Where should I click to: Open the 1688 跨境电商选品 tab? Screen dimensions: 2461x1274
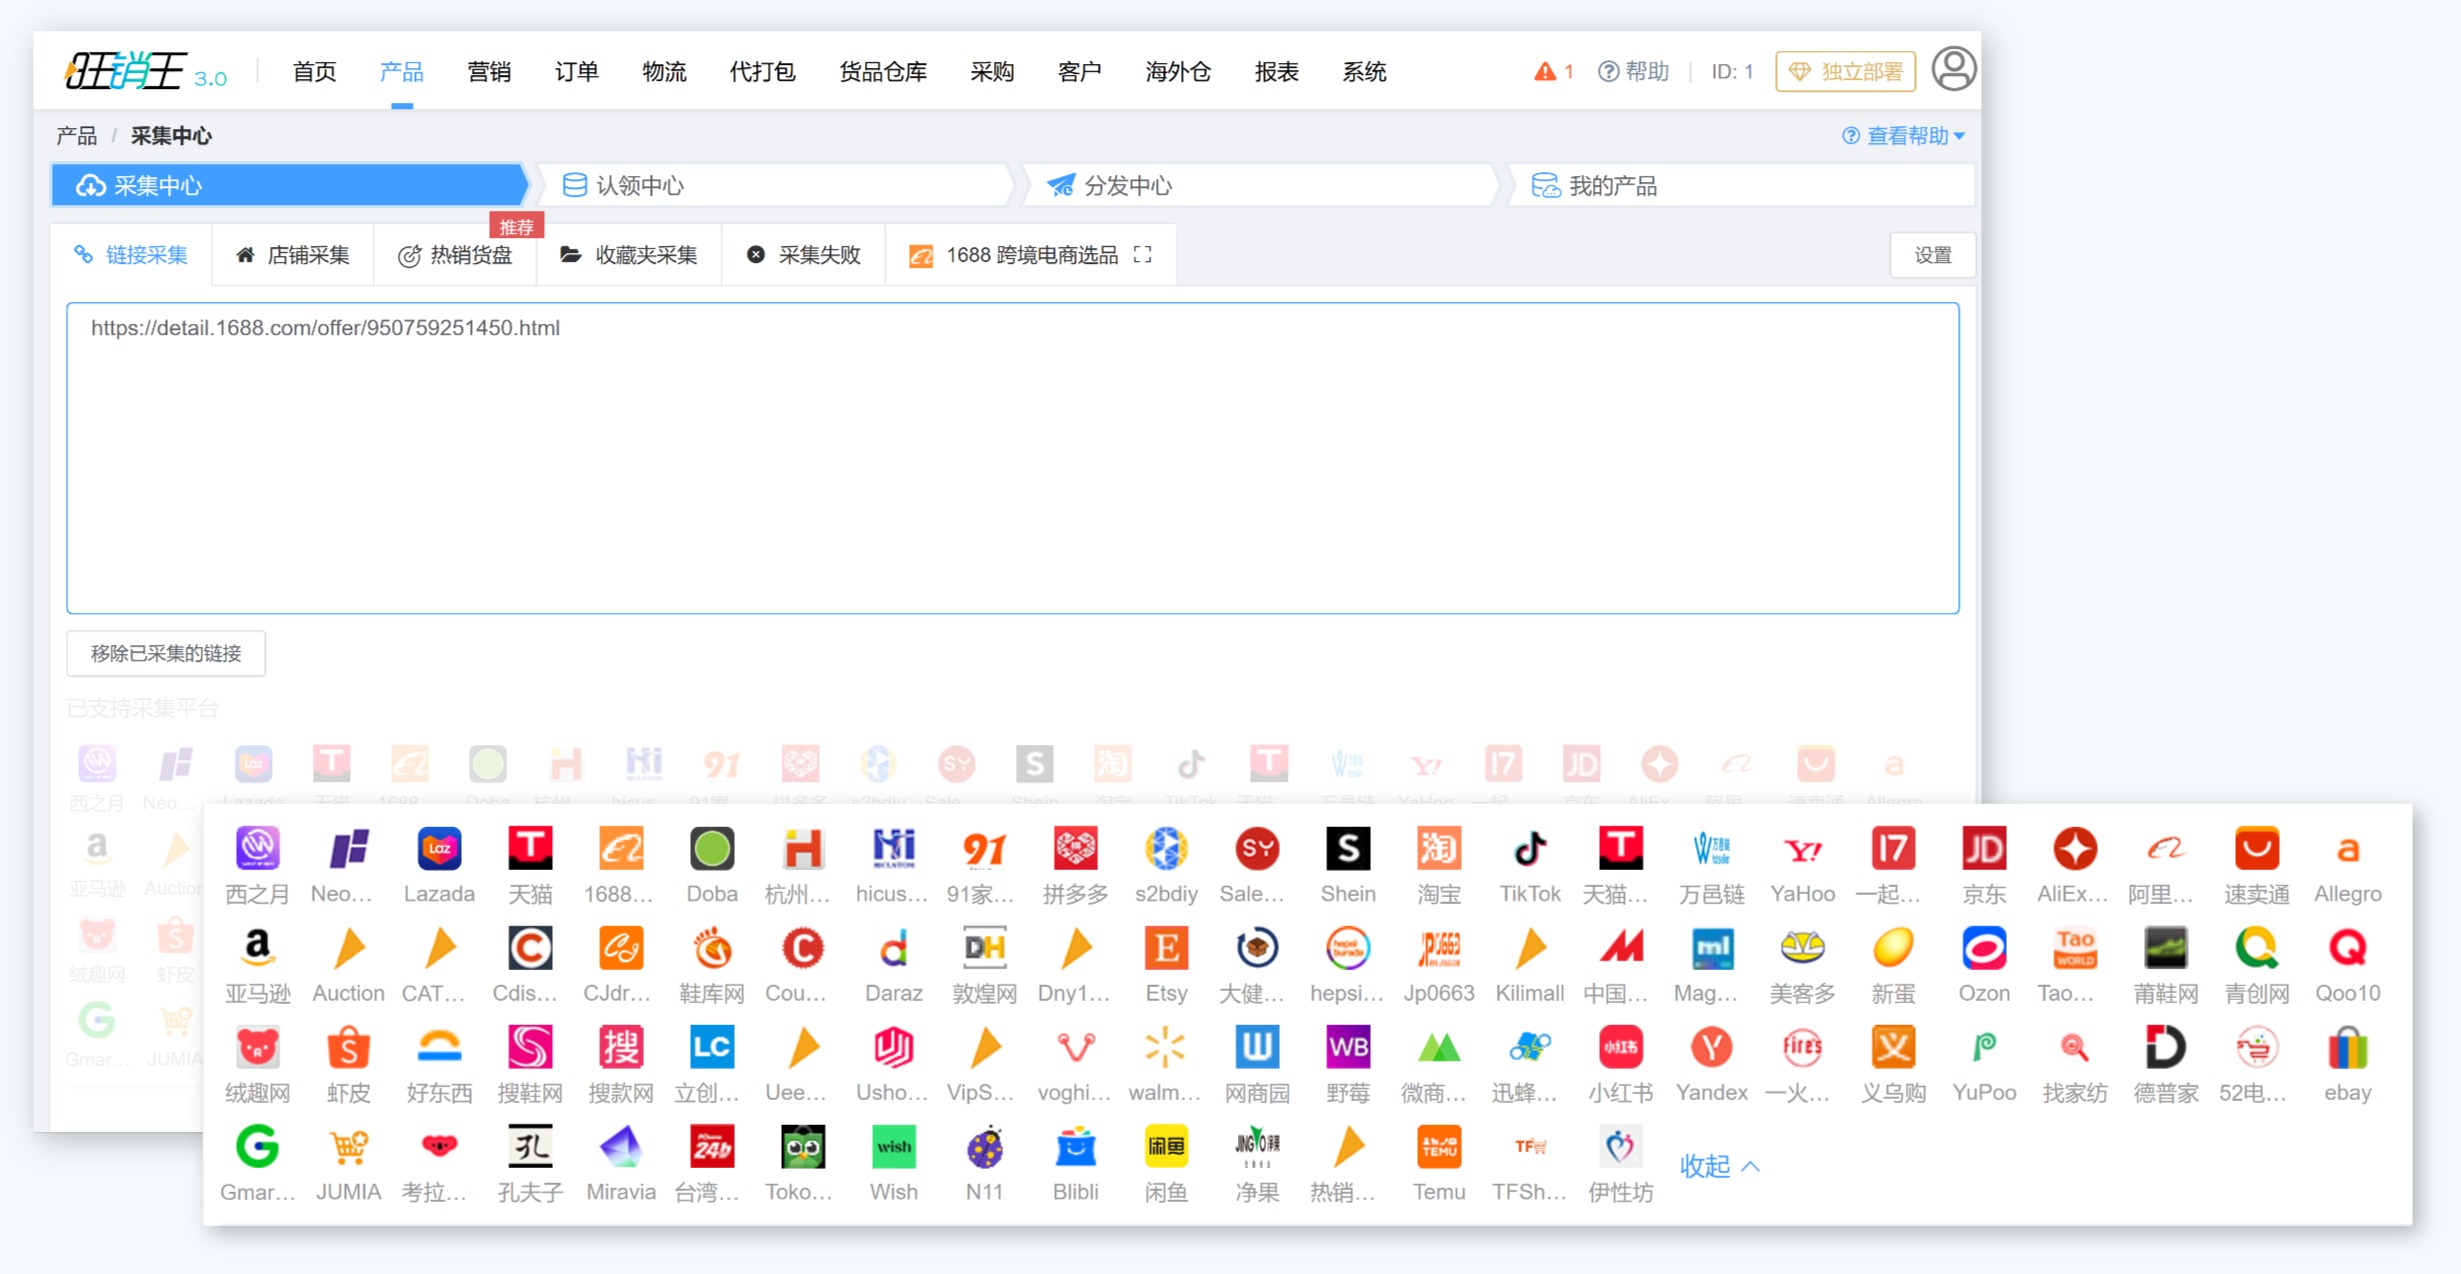(1031, 255)
